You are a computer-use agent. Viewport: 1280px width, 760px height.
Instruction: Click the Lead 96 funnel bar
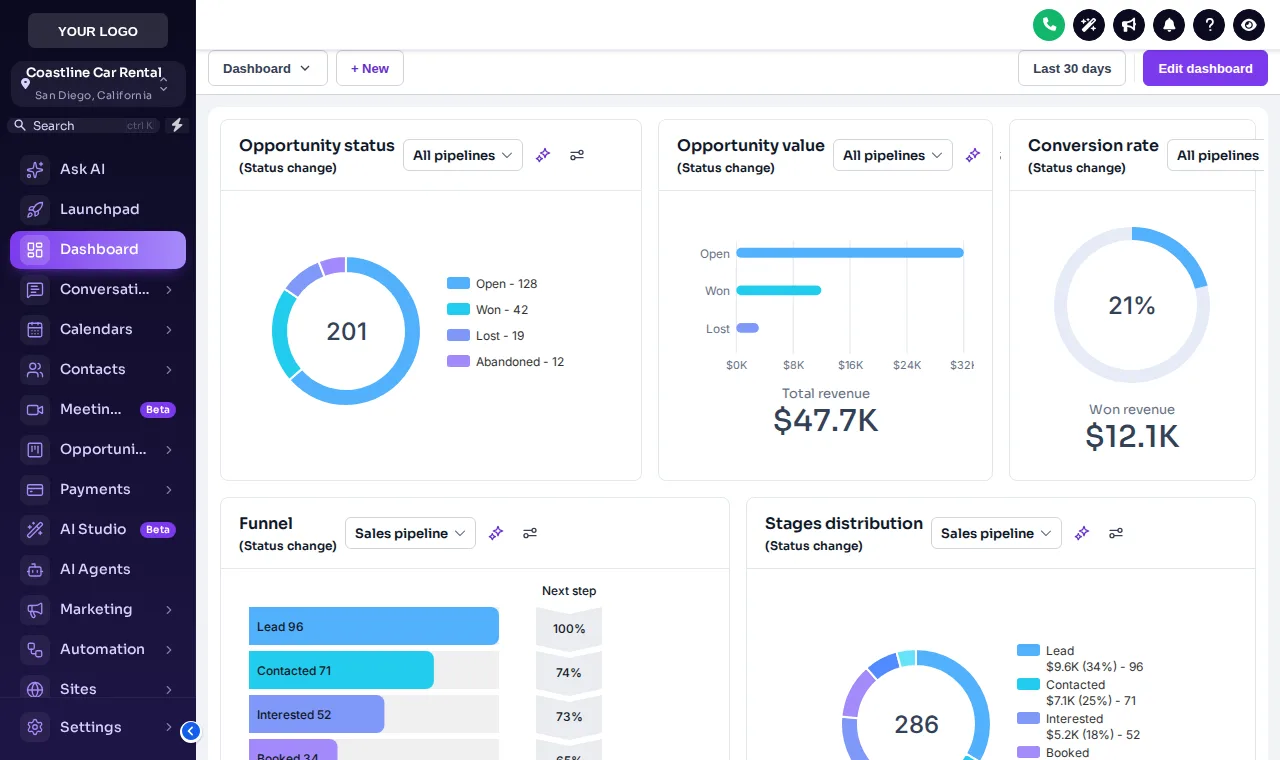[x=374, y=626]
